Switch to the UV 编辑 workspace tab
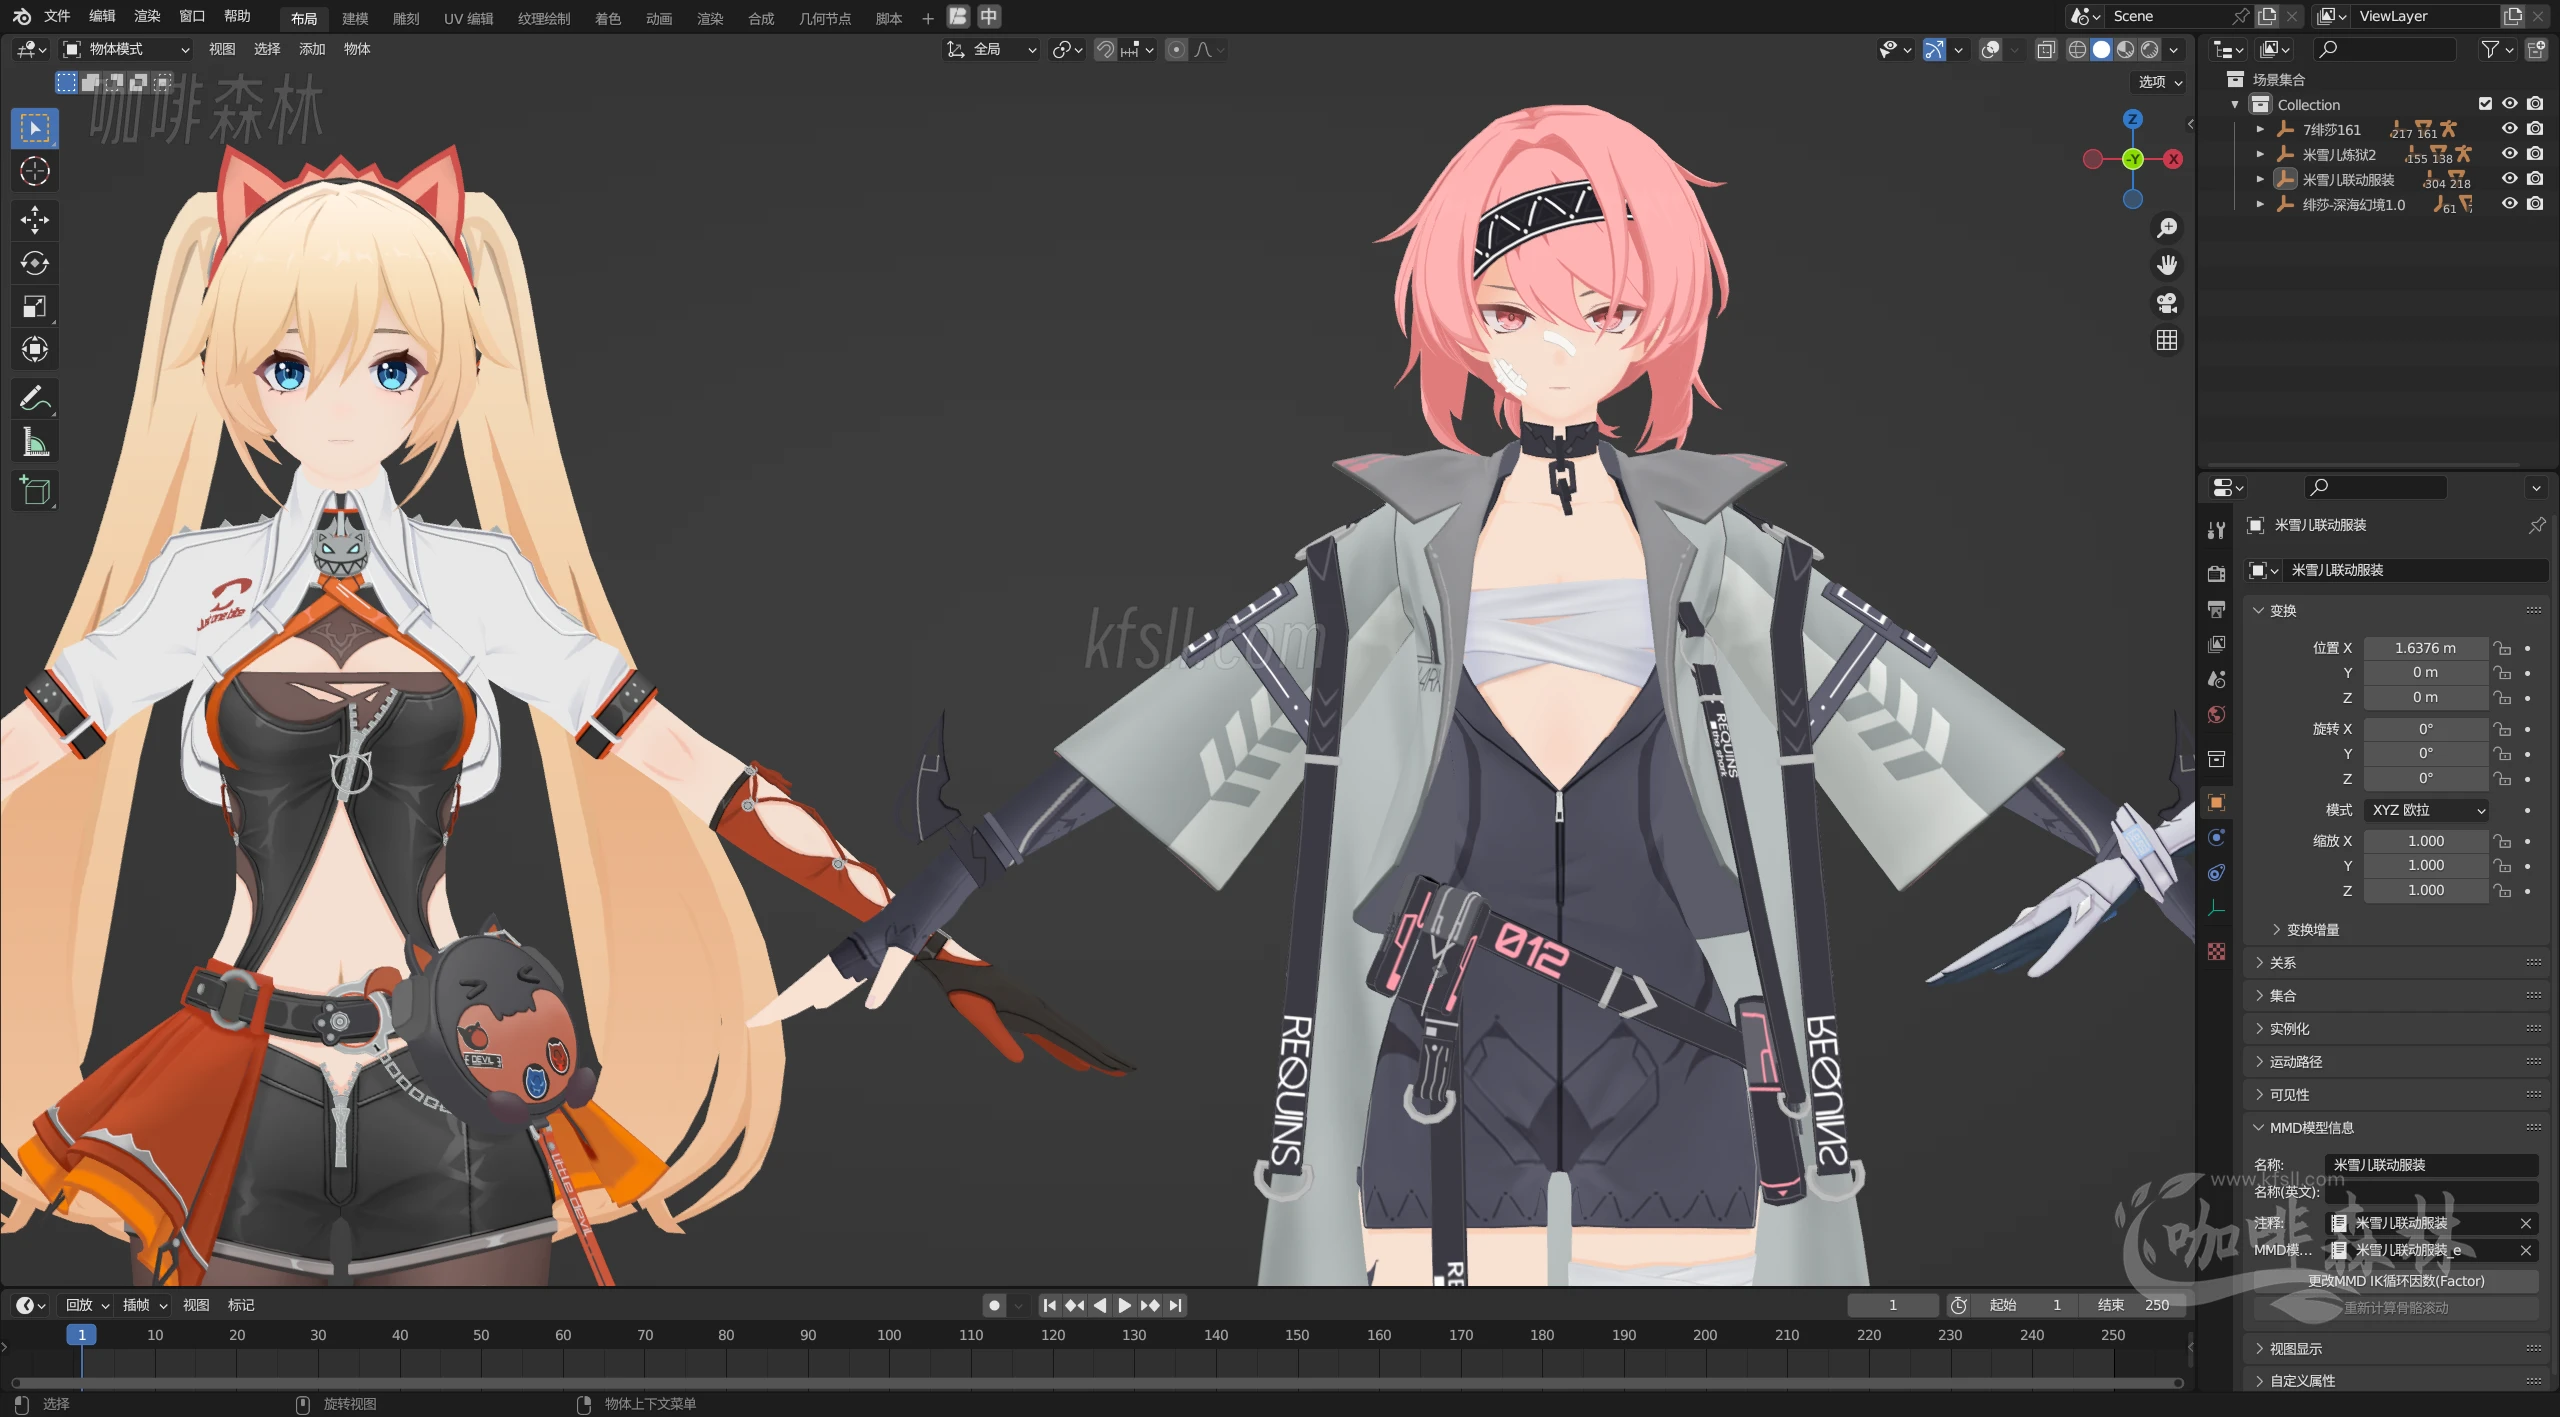 [x=469, y=18]
